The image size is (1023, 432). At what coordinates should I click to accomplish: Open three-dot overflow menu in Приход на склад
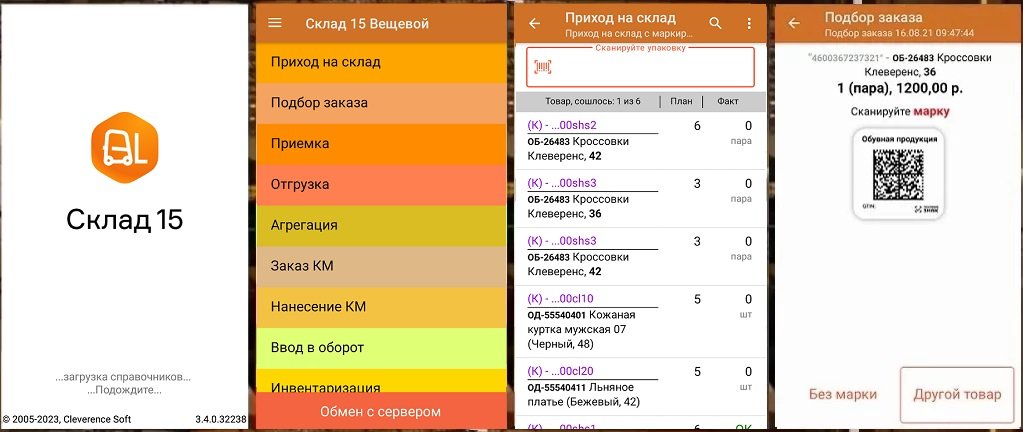point(749,23)
